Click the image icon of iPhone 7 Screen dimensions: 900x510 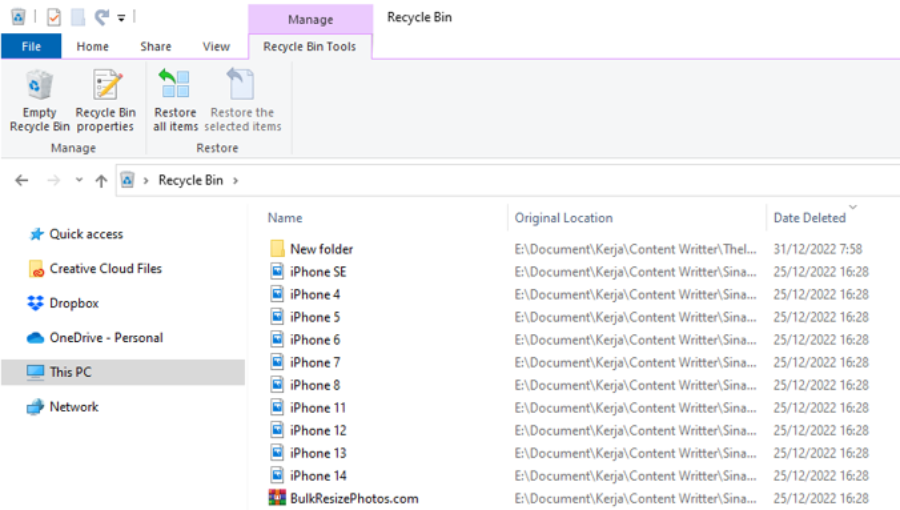point(277,361)
